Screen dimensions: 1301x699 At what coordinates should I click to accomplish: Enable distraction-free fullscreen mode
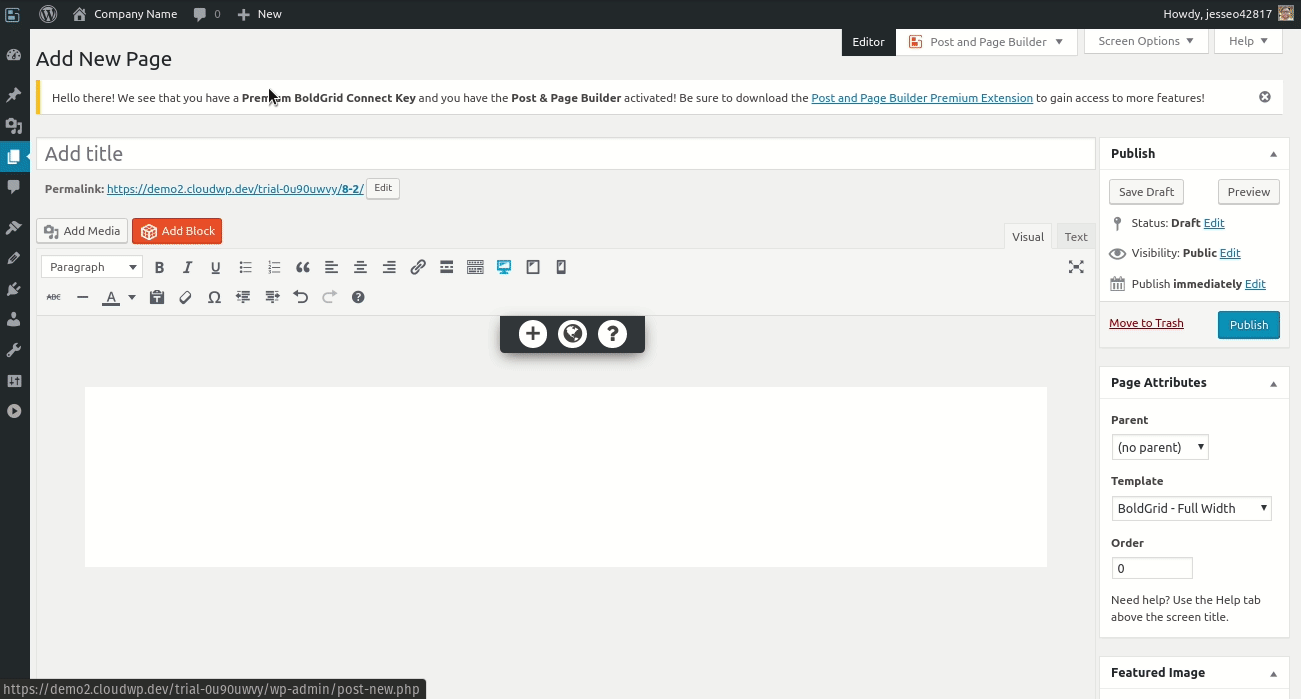1076,267
